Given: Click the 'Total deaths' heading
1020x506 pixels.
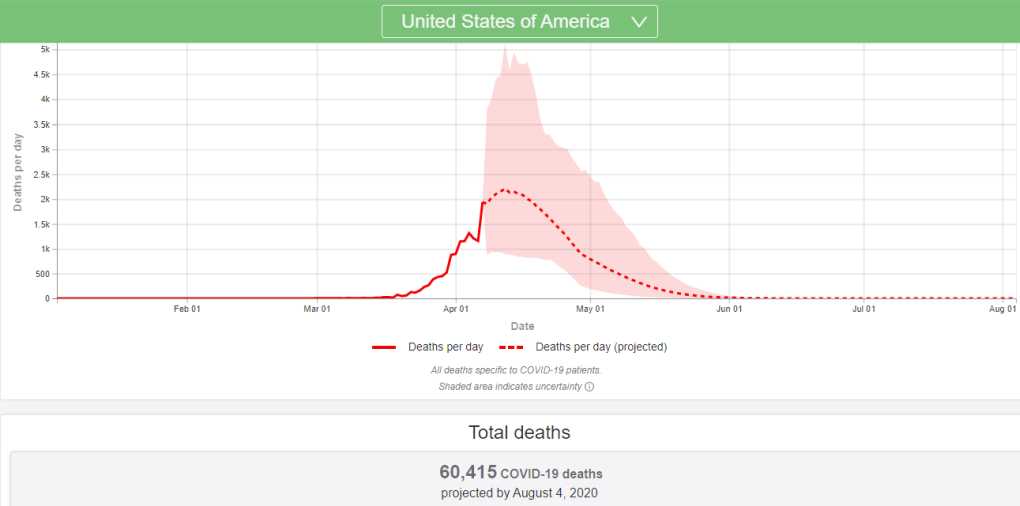Looking at the screenshot, I should (519, 433).
